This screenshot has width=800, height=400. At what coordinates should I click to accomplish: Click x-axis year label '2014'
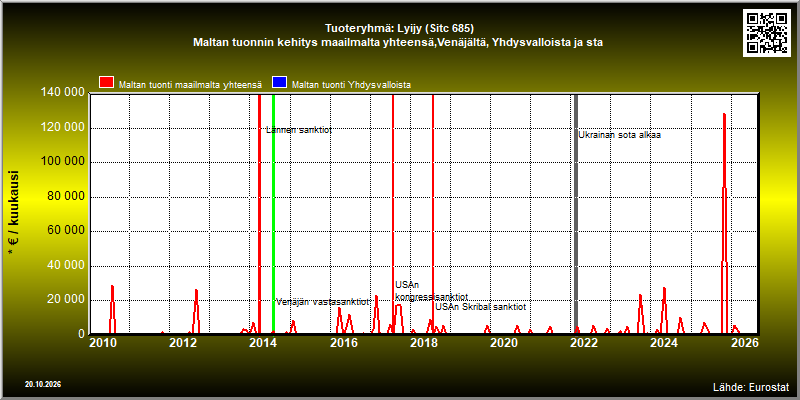coord(263,343)
